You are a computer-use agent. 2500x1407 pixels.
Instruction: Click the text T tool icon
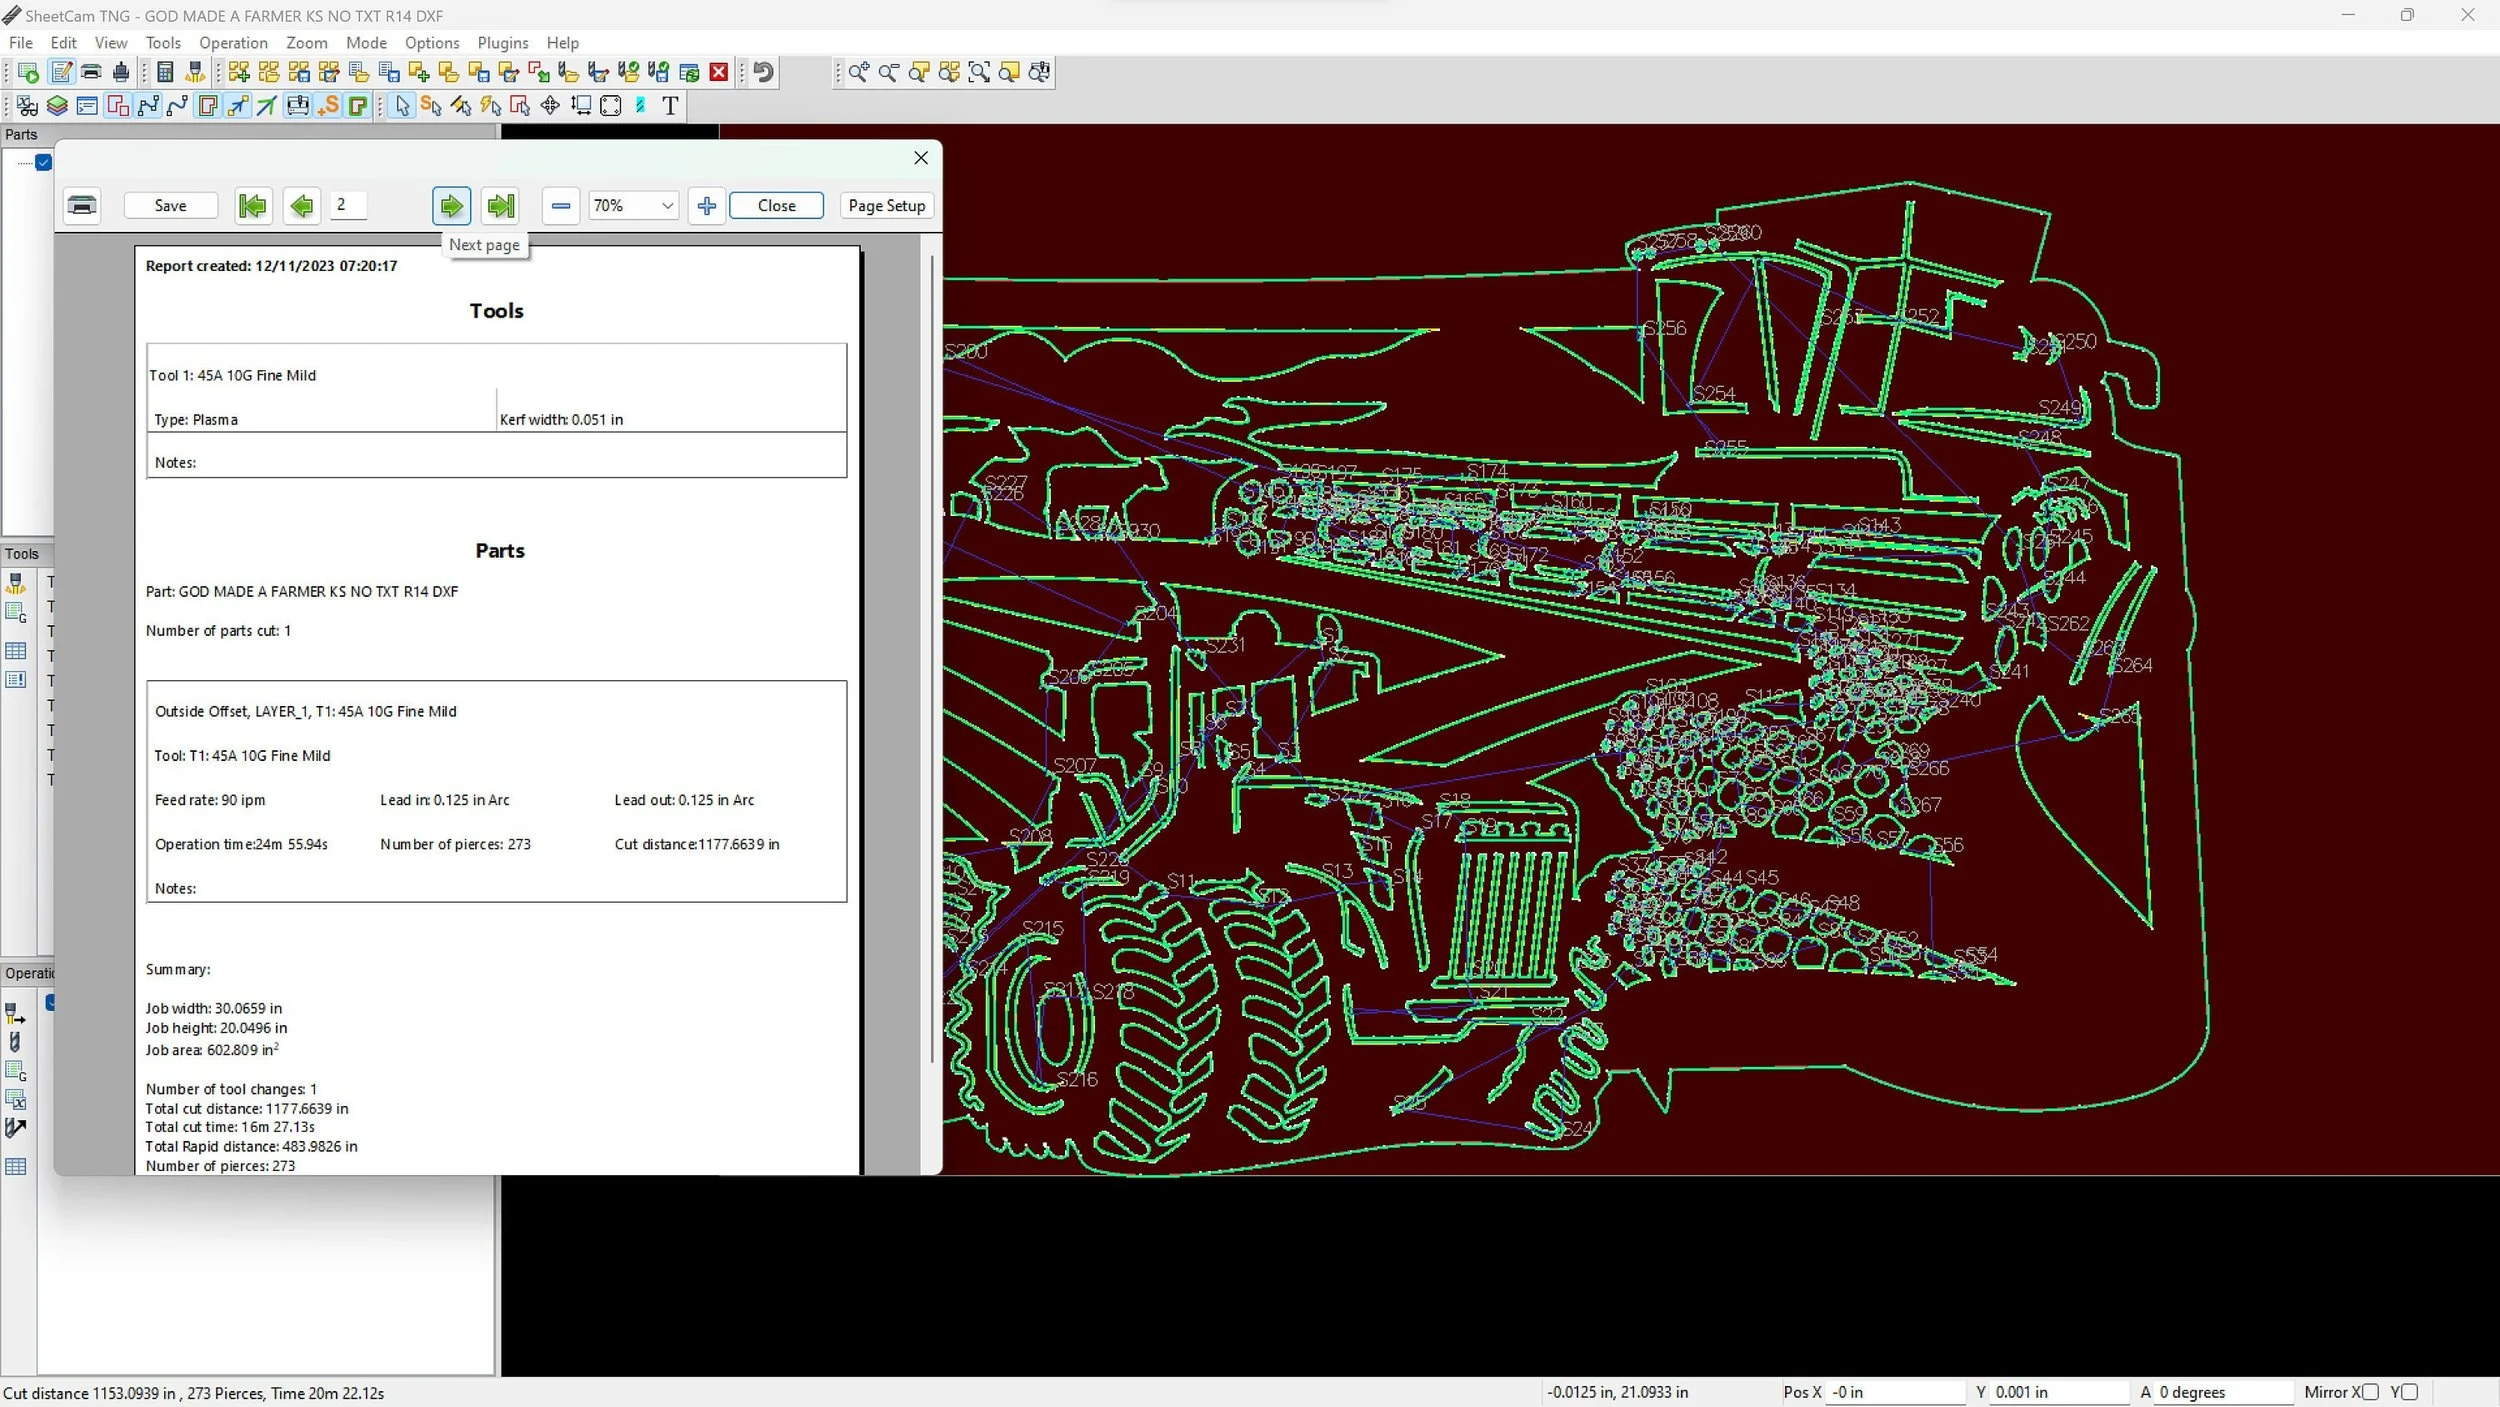670,105
